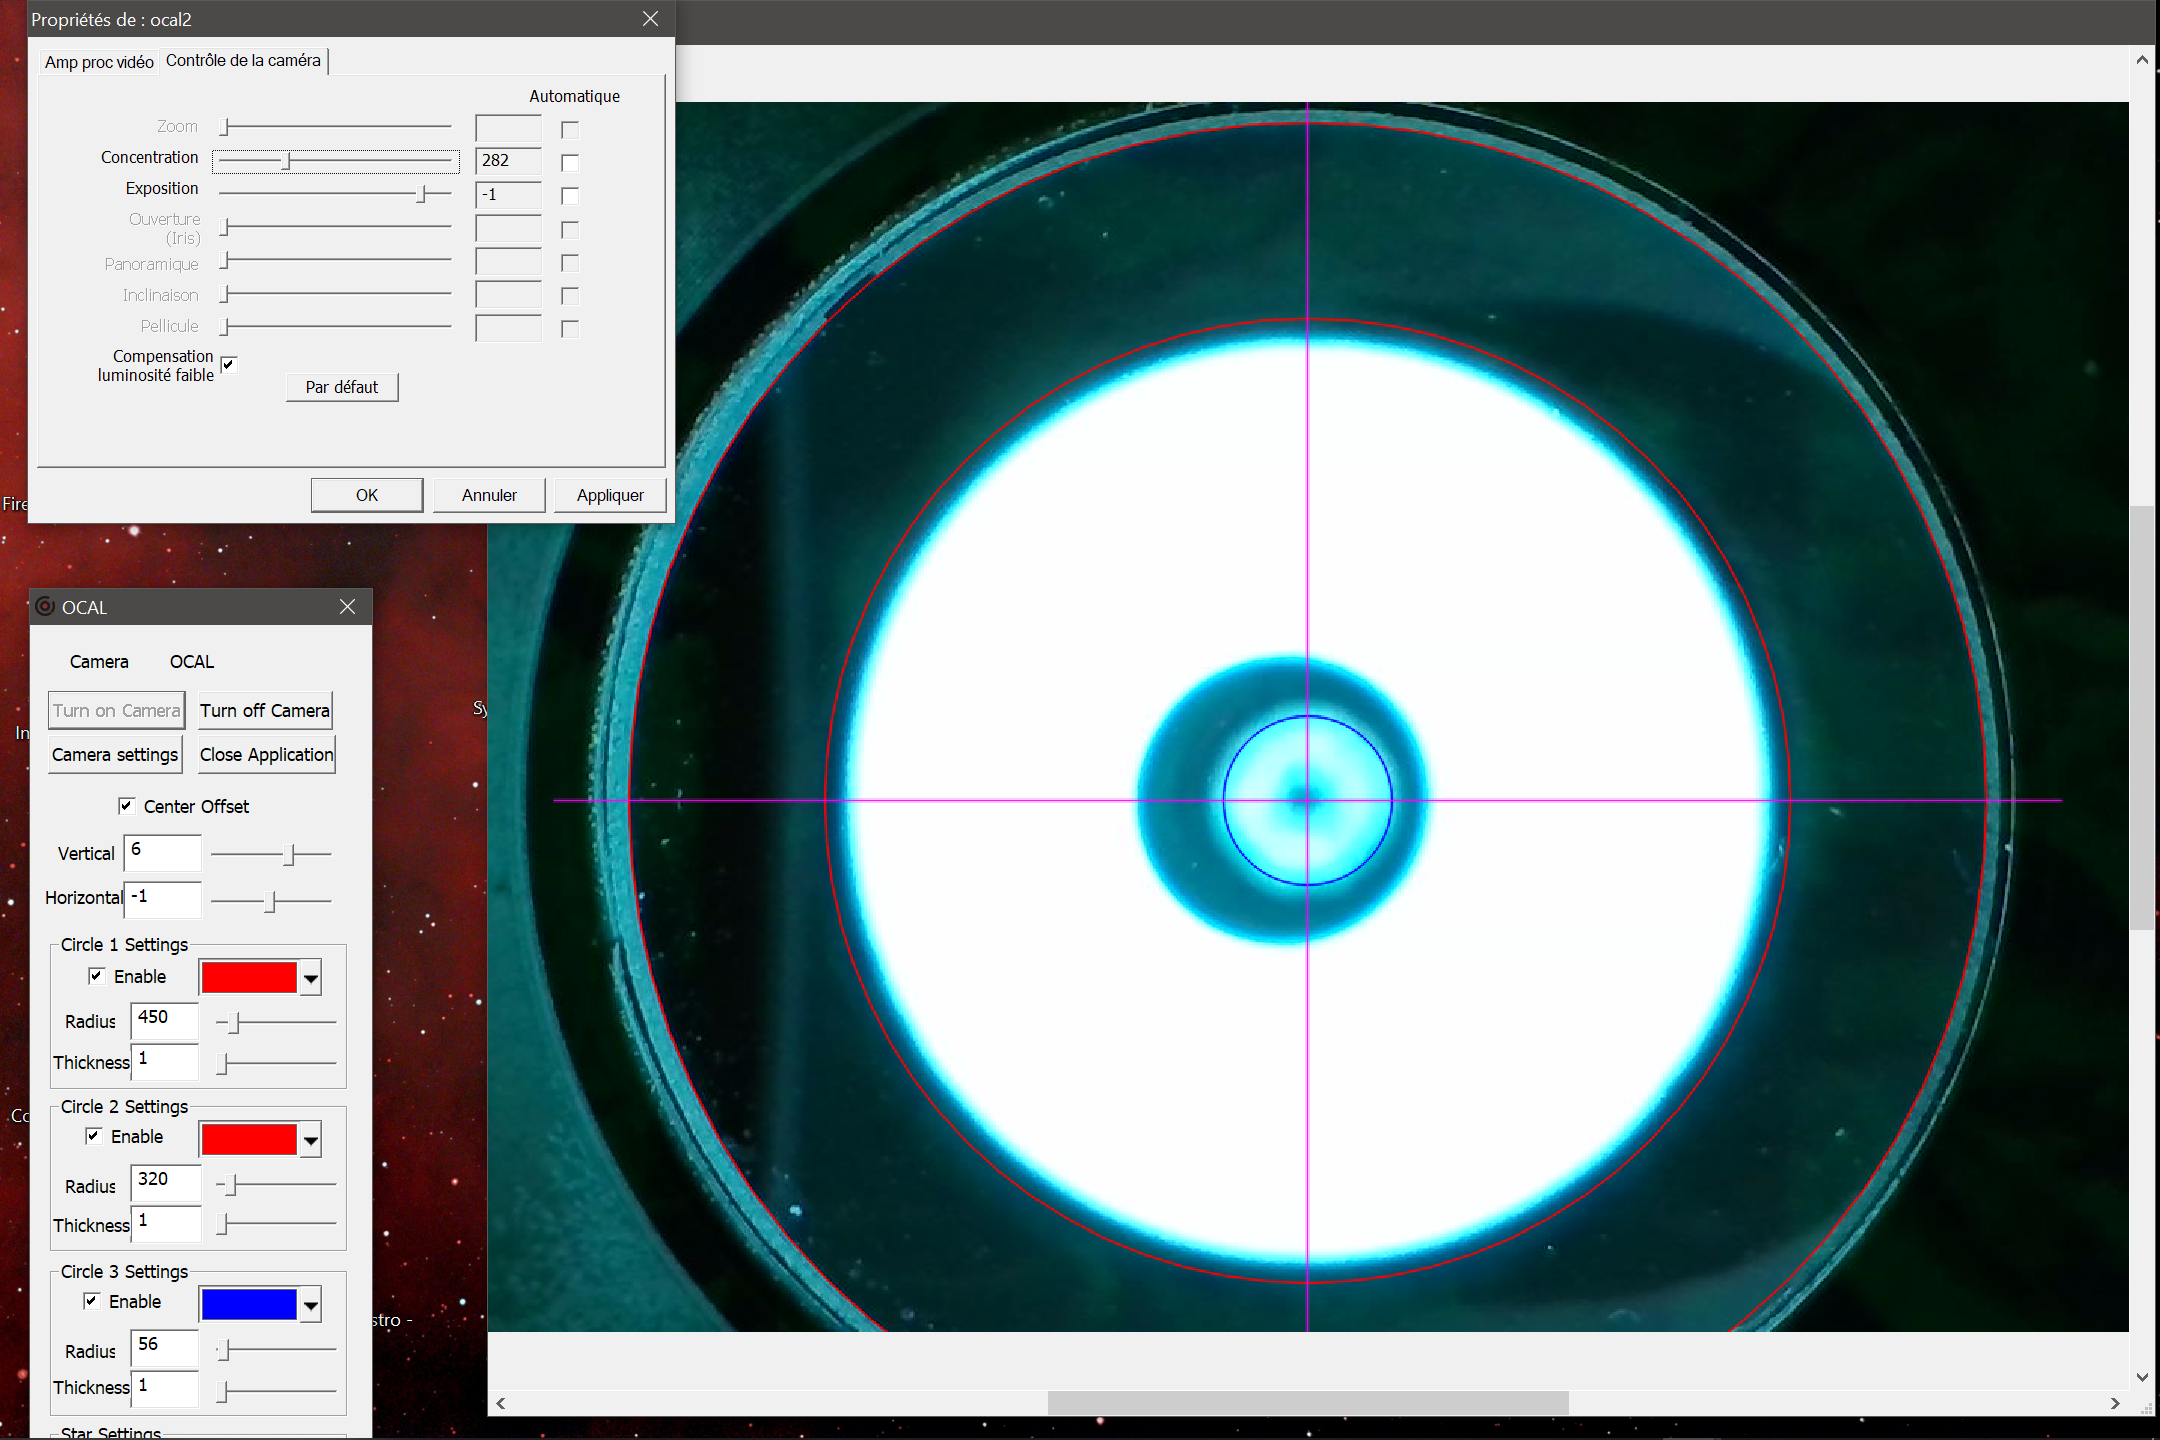Open the Circle 2 color dropdown
The width and height of the screenshot is (2160, 1440).
pos(311,1140)
